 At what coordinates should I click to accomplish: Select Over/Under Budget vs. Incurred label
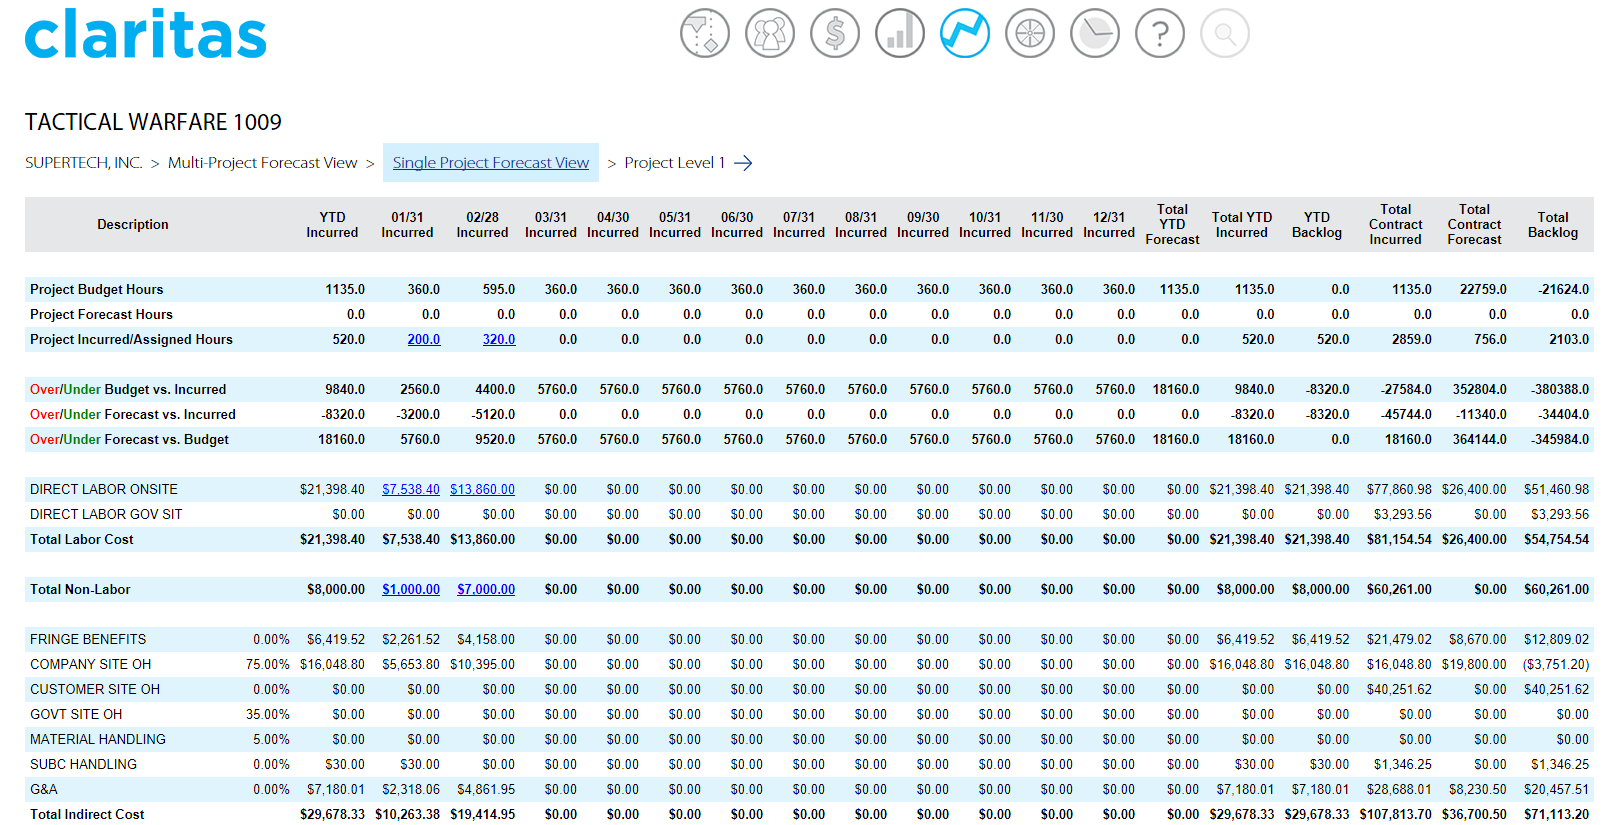pos(128,389)
